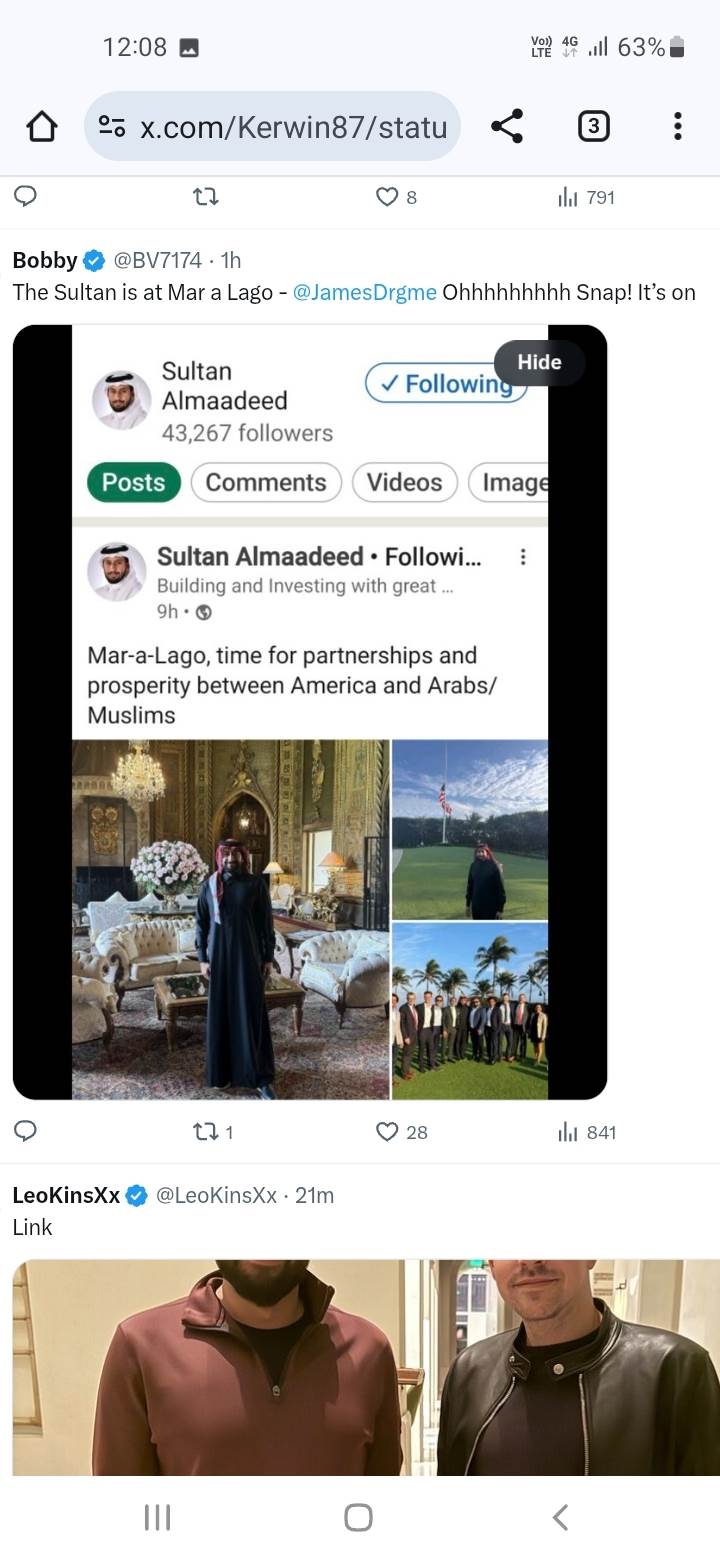Open LeoKinsXx profile from post header

pyautogui.click(x=66, y=1195)
